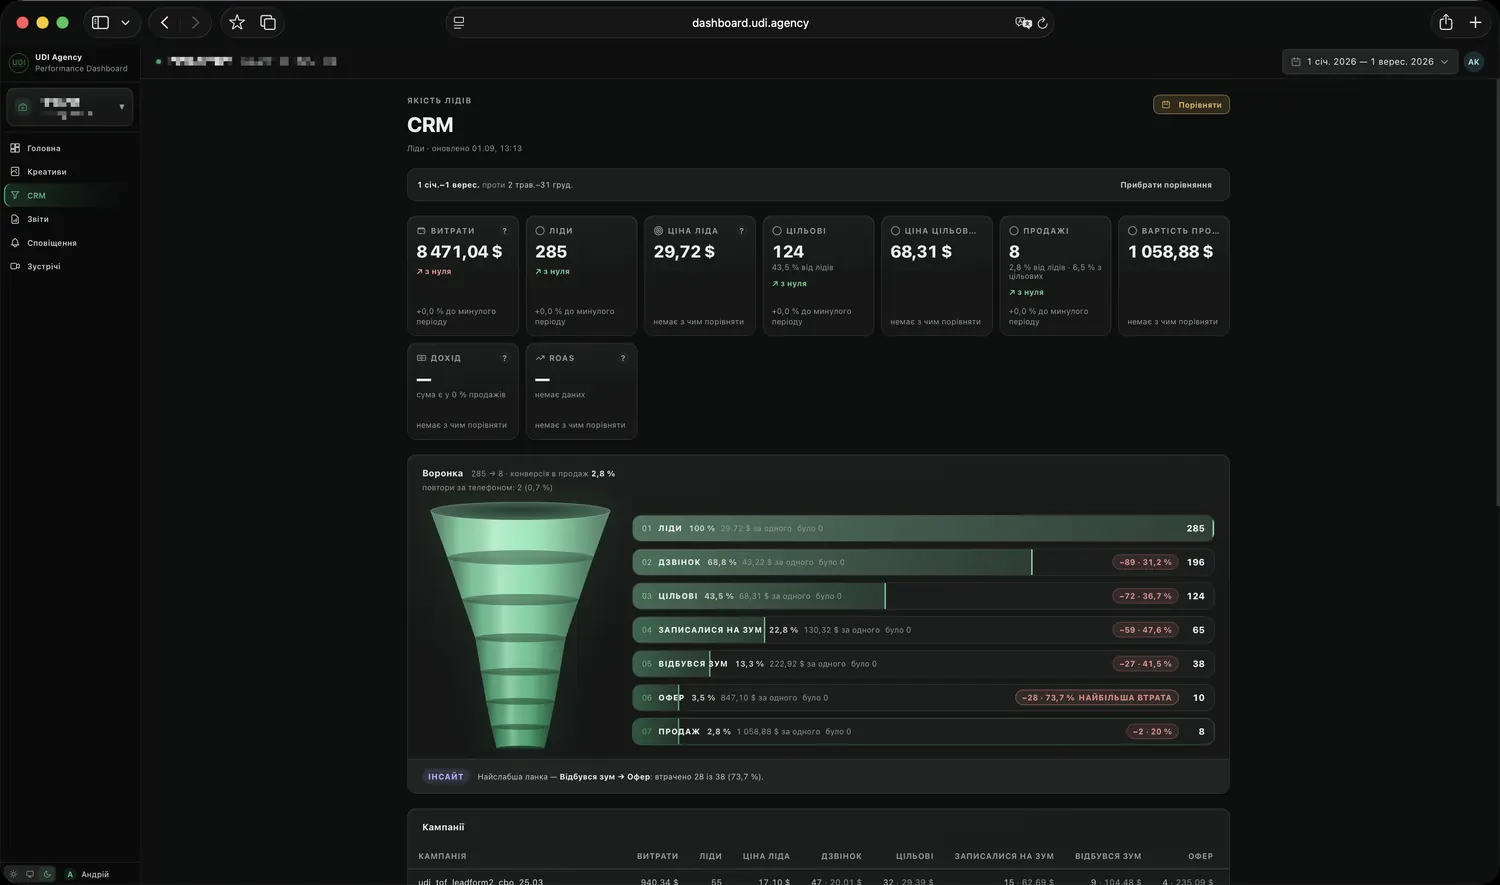Go back in browser history
The image size is (1500, 885).
165,22
